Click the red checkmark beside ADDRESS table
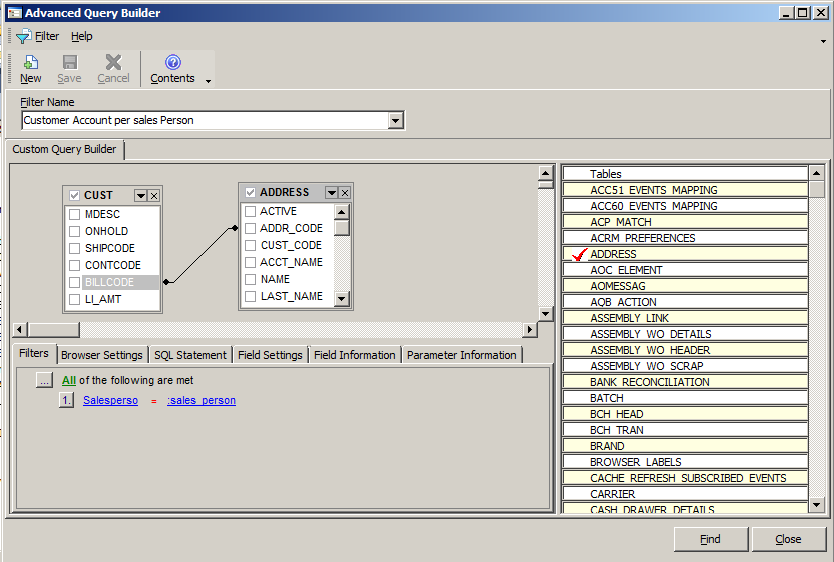Viewport: 834px width, 562px height. pyautogui.click(x=579, y=255)
